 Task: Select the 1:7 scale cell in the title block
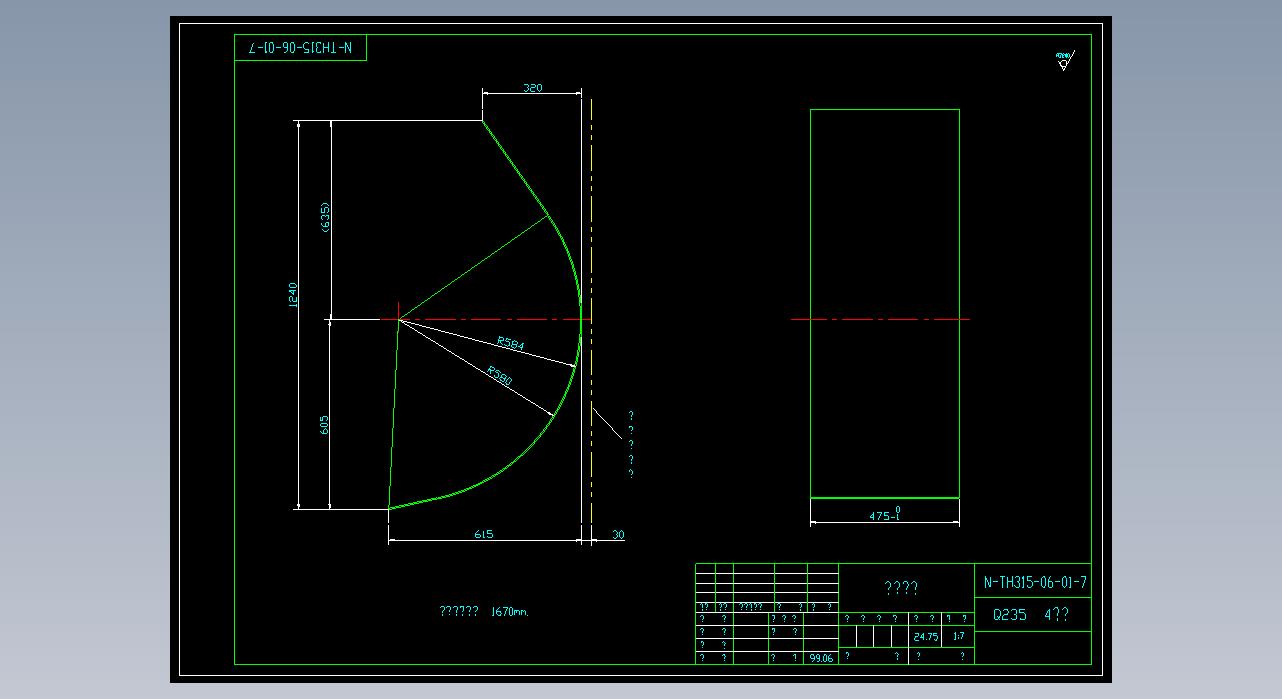coord(959,637)
